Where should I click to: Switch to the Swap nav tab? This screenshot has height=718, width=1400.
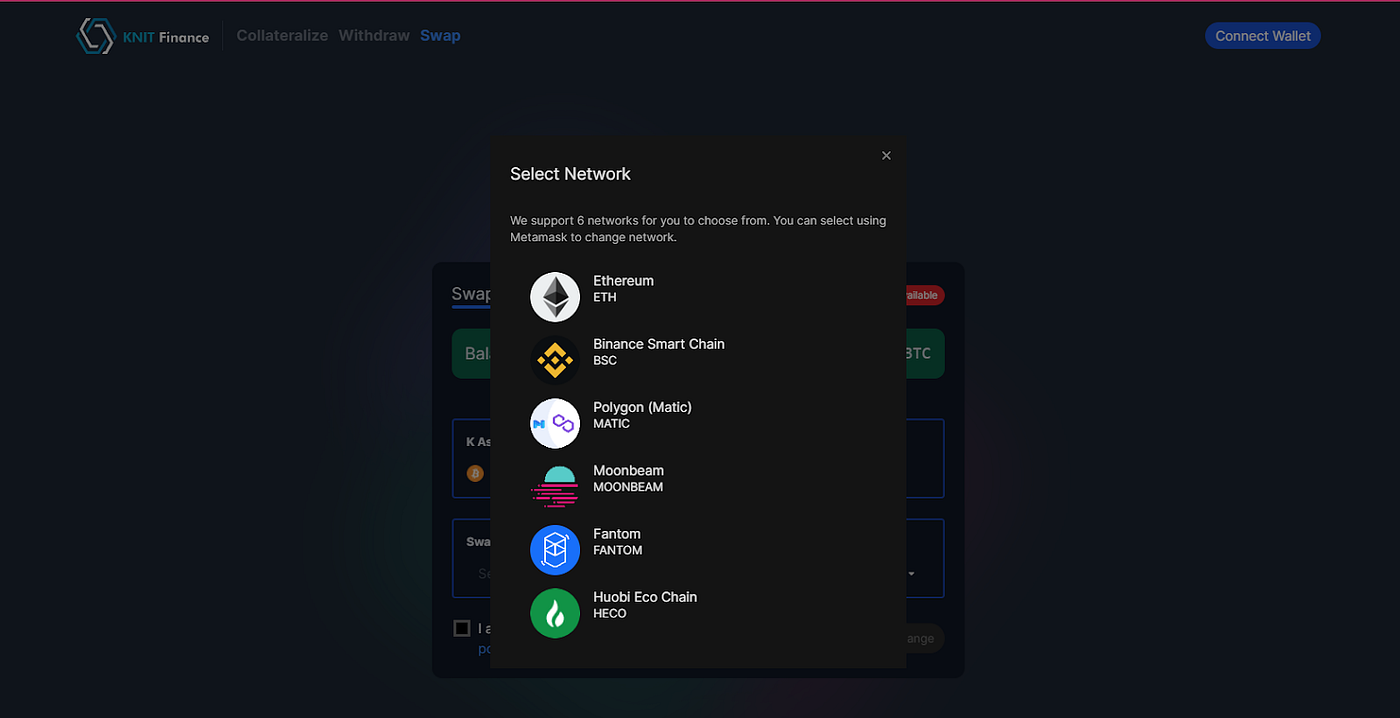(x=440, y=35)
